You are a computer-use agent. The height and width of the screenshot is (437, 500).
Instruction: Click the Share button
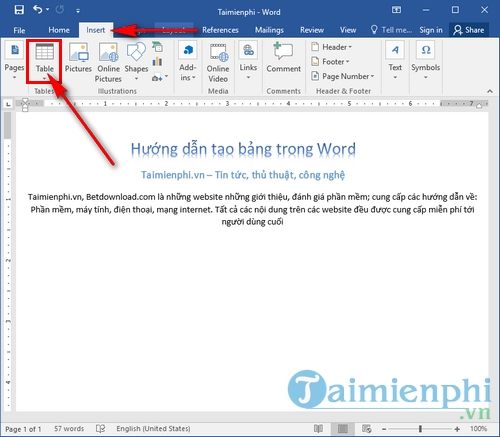pos(469,30)
